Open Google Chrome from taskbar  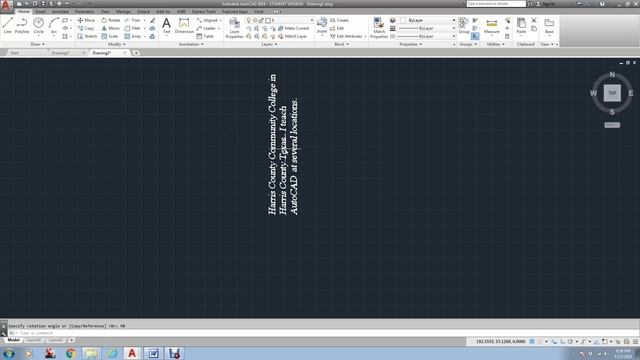click(71, 353)
